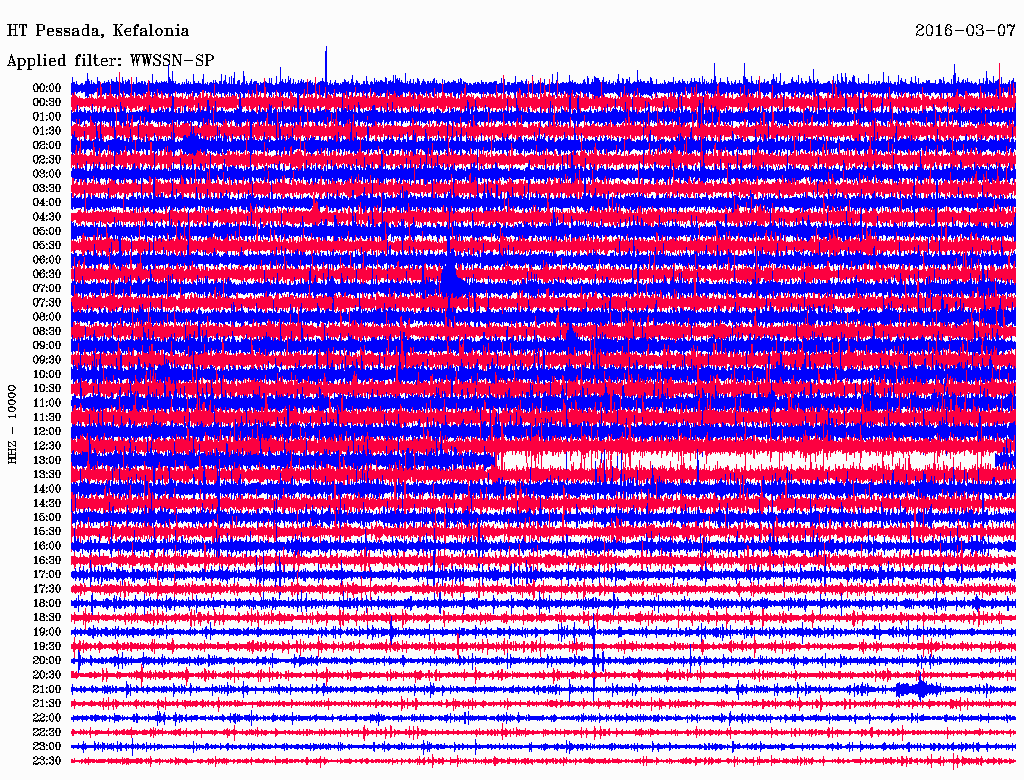Select the 13:00 time label

(47, 460)
